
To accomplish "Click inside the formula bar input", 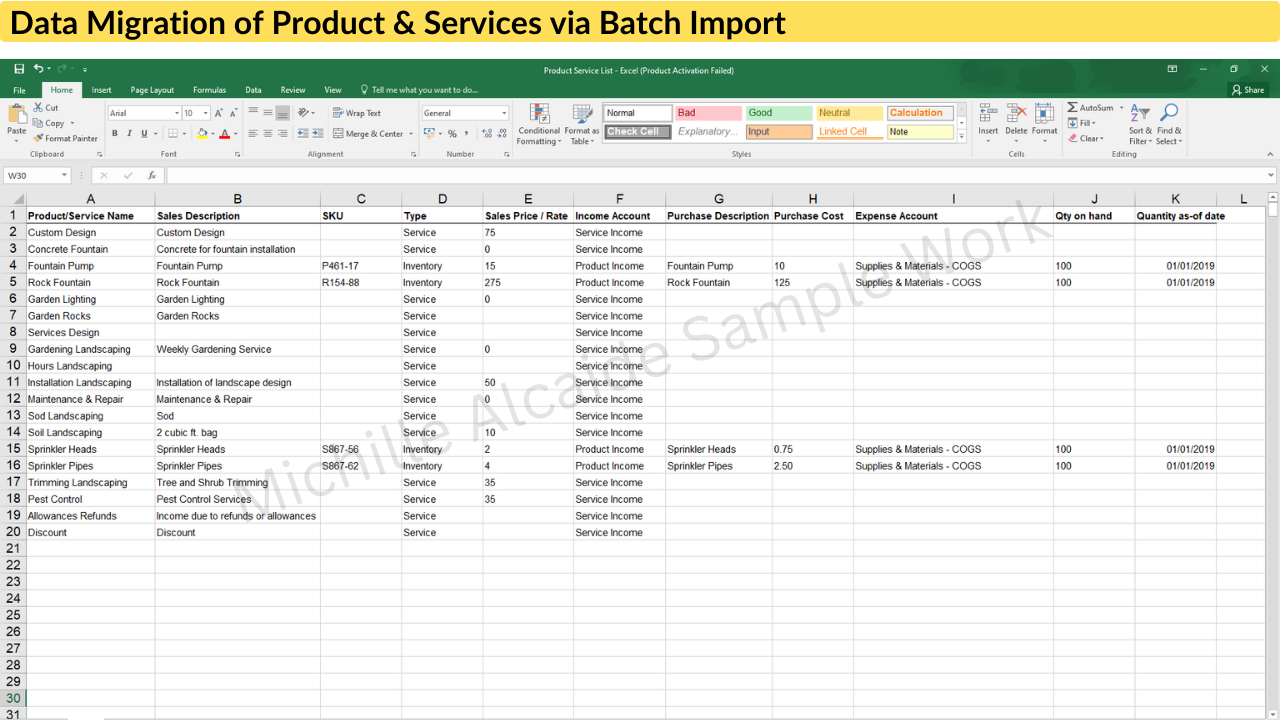I will point(700,175).
